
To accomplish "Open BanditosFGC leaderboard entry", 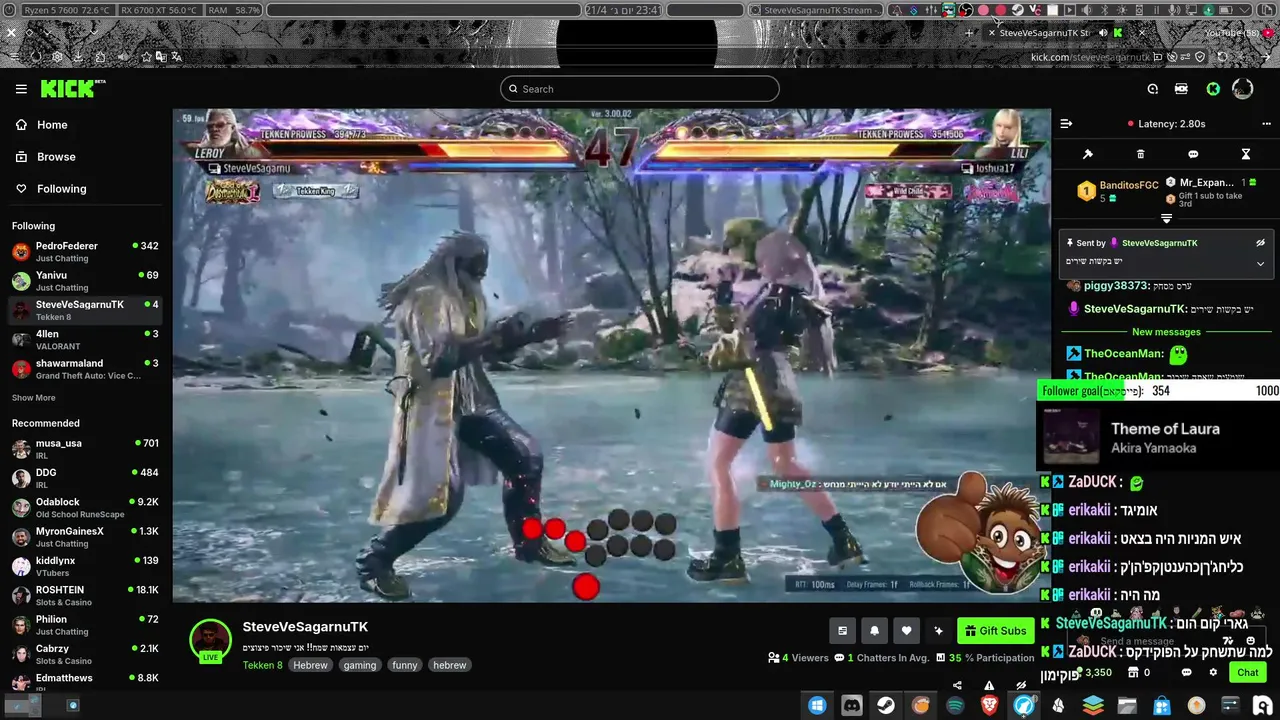I will point(1118,190).
